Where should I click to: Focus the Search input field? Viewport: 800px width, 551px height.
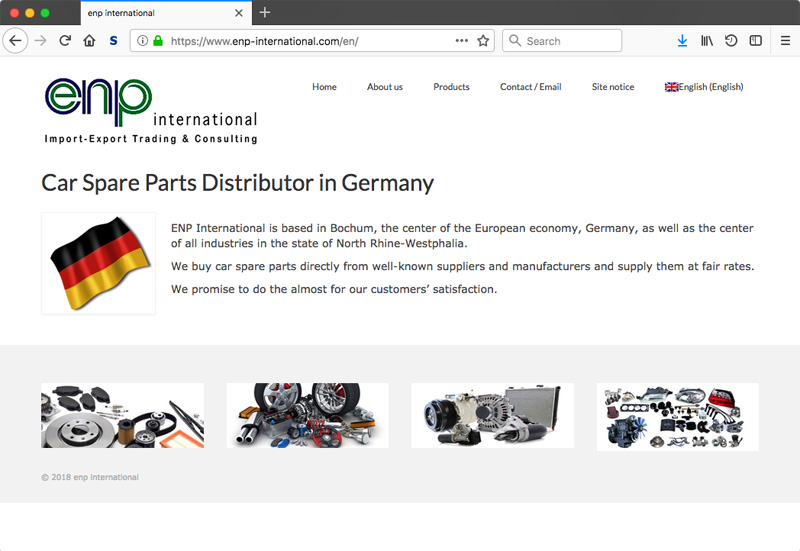click(562, 41)
